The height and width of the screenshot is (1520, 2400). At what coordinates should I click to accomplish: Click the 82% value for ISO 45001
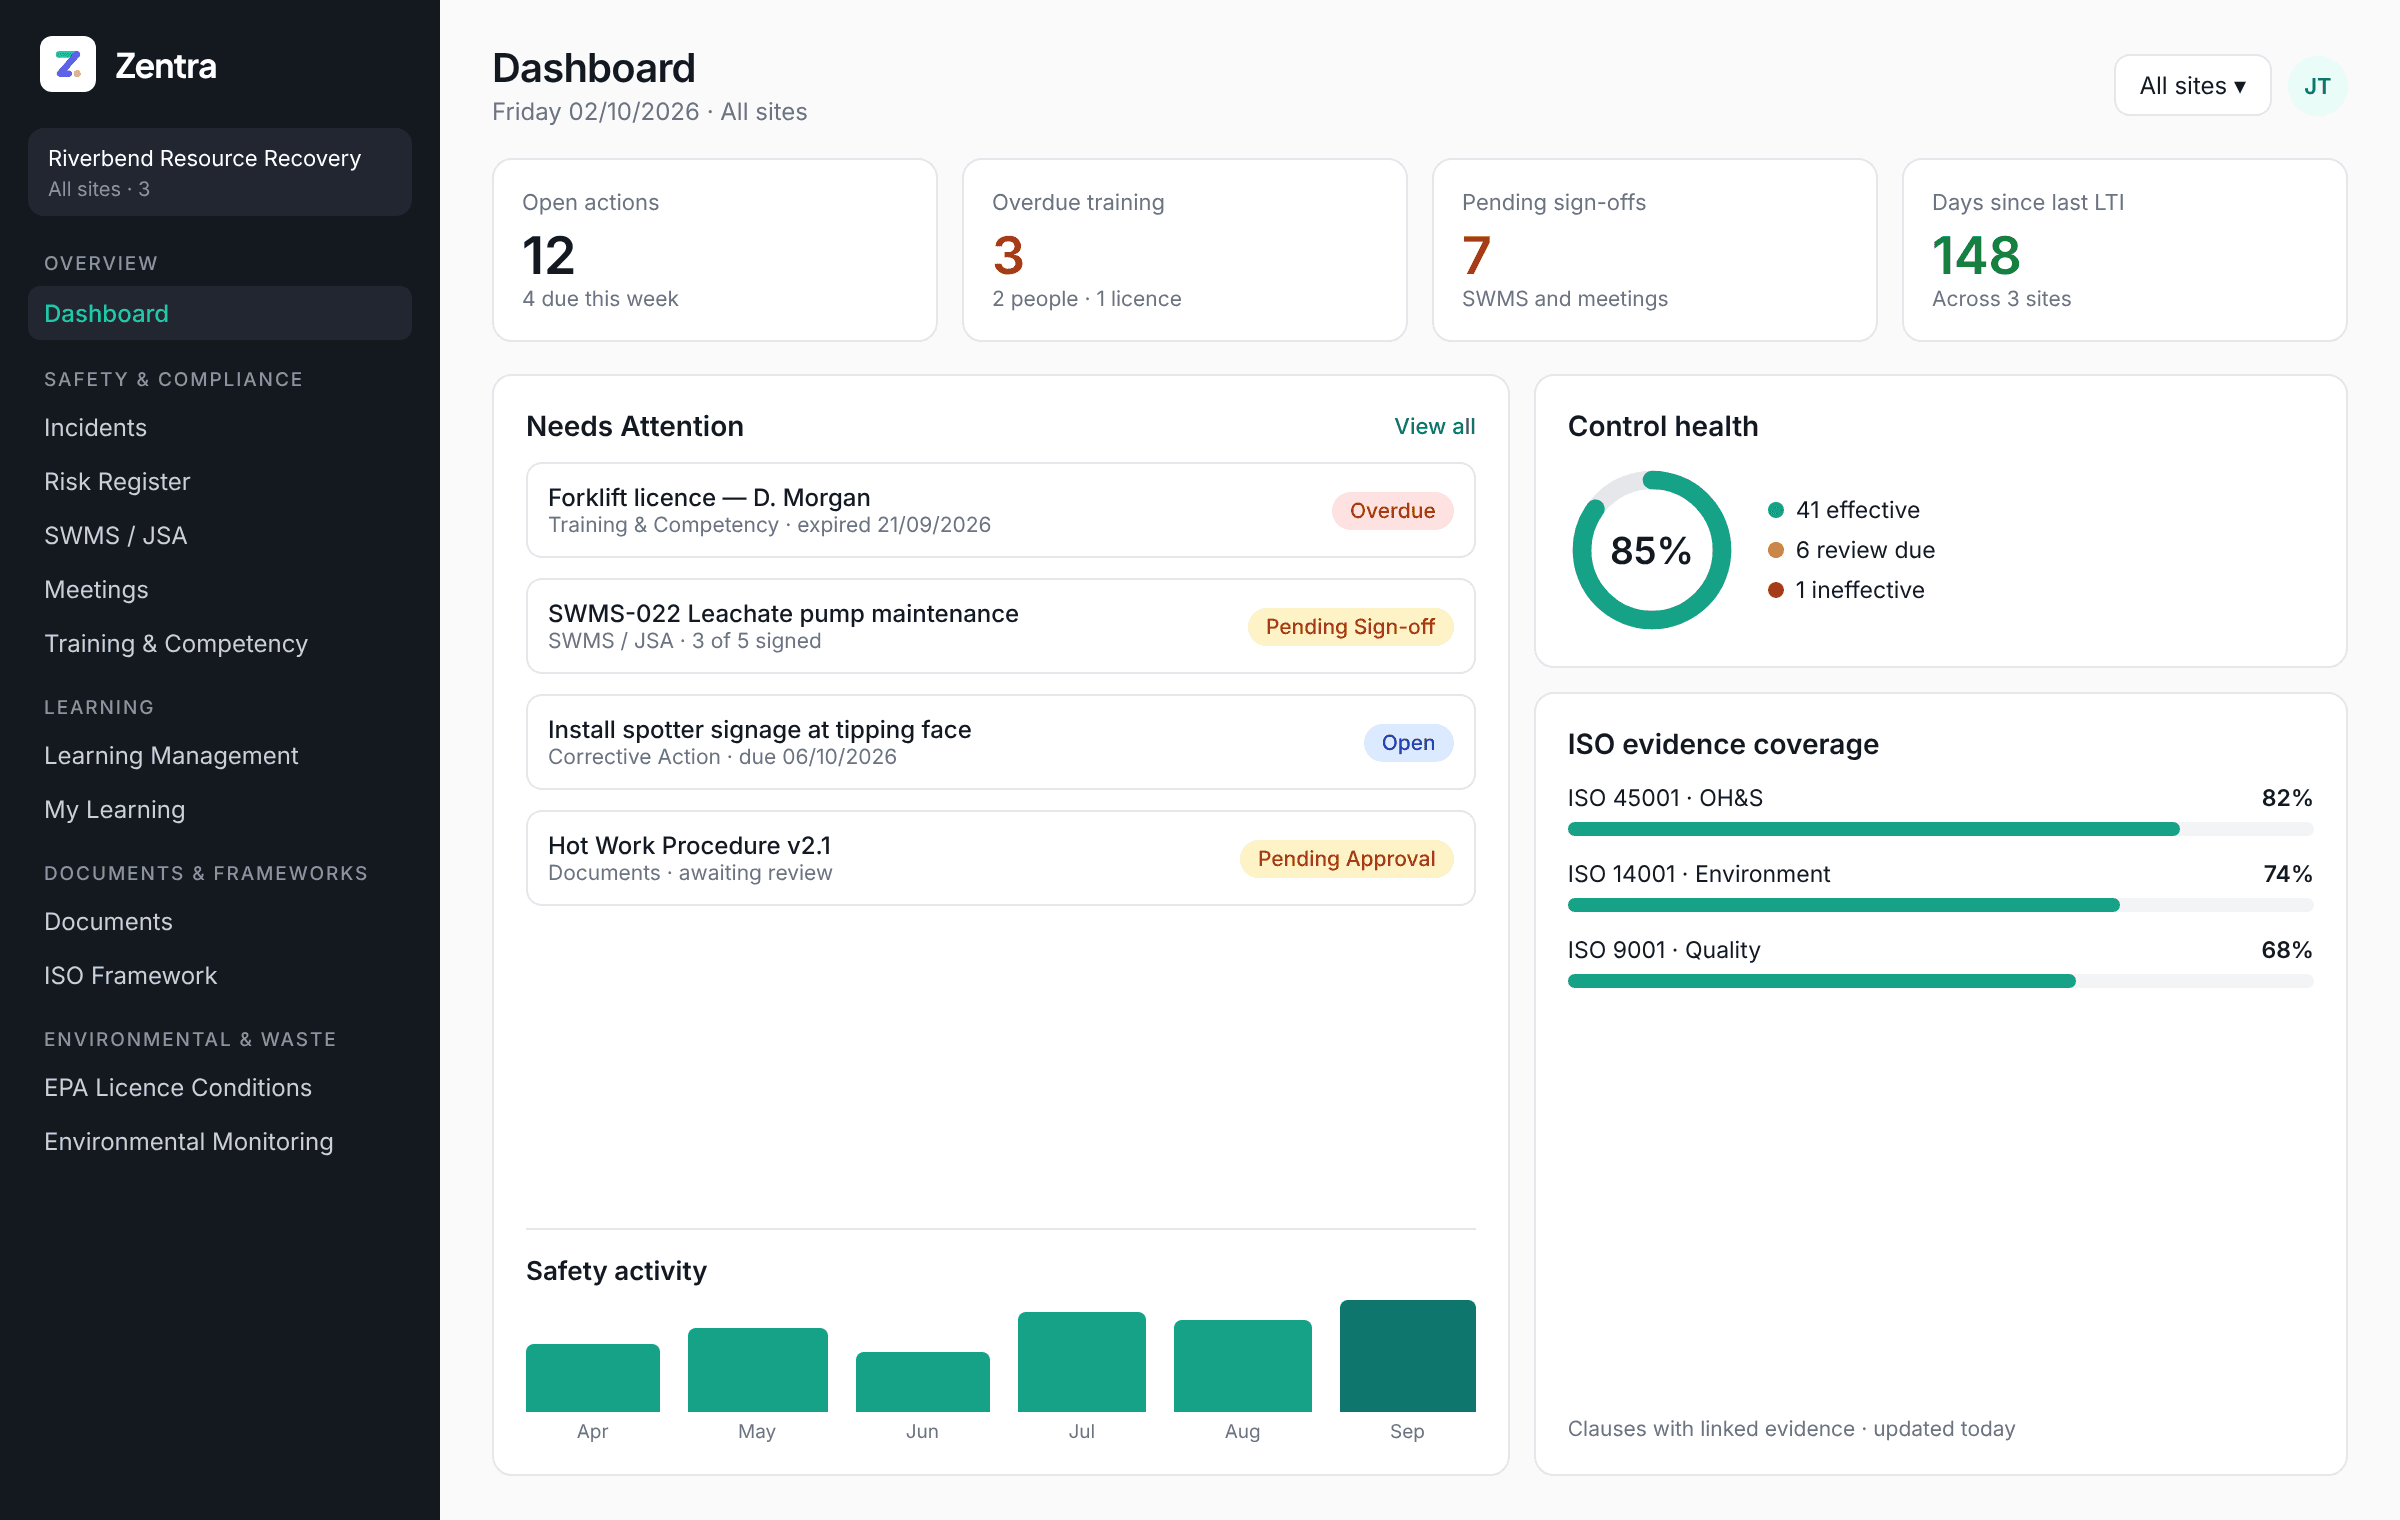tap(2287, 798)
